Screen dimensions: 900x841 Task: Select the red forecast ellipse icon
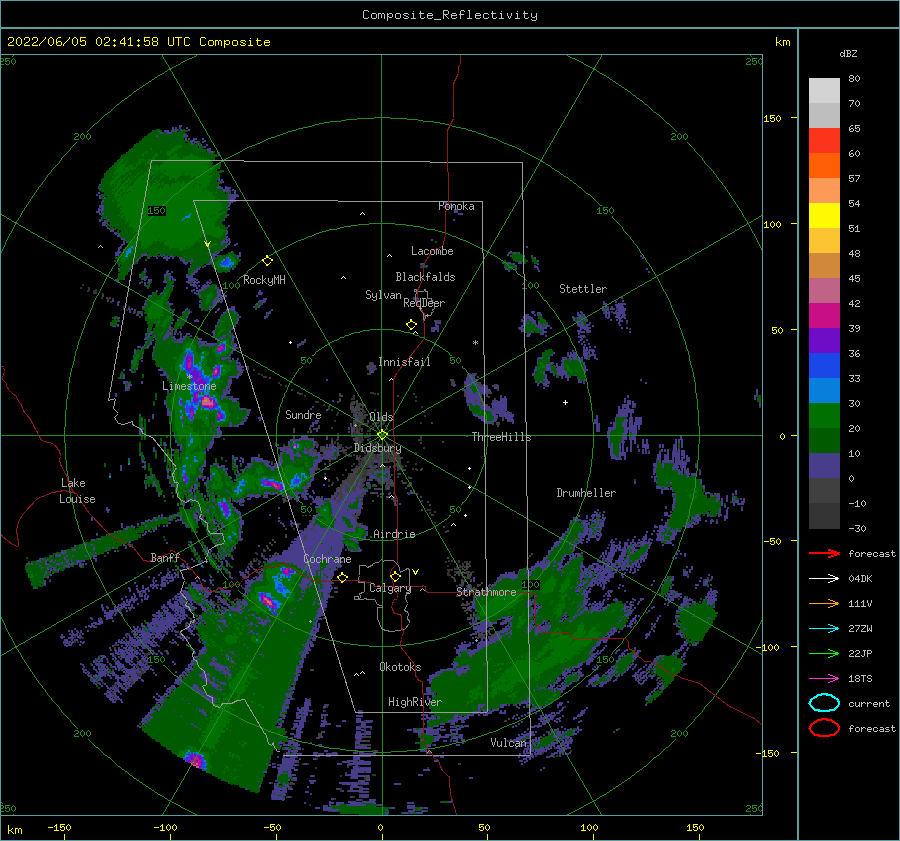[x=824, y=728]
